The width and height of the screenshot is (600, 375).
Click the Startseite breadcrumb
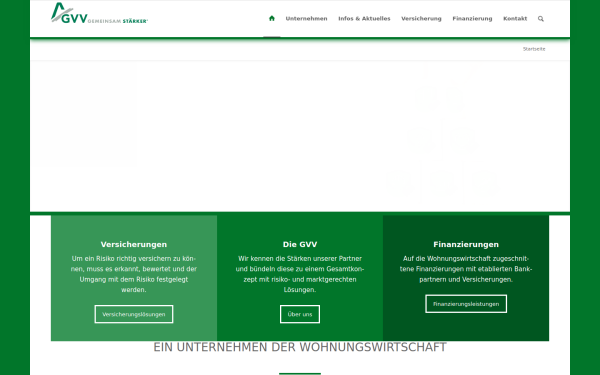click(x=534, y=49)
